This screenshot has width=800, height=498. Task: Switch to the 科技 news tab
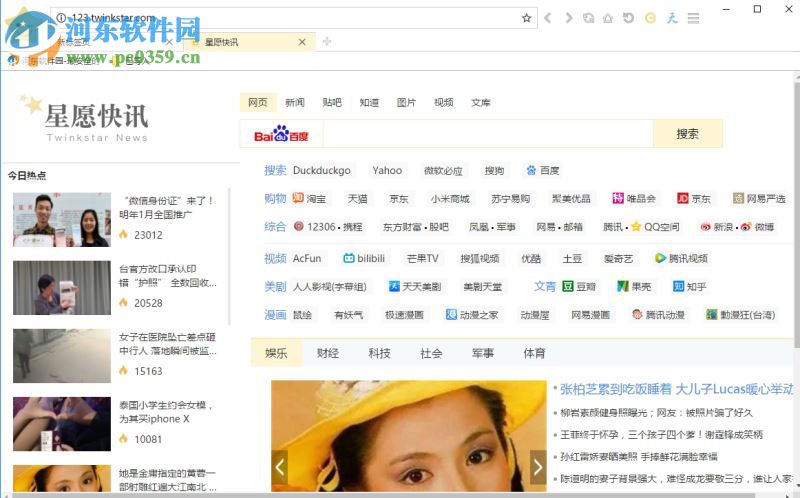380,353
